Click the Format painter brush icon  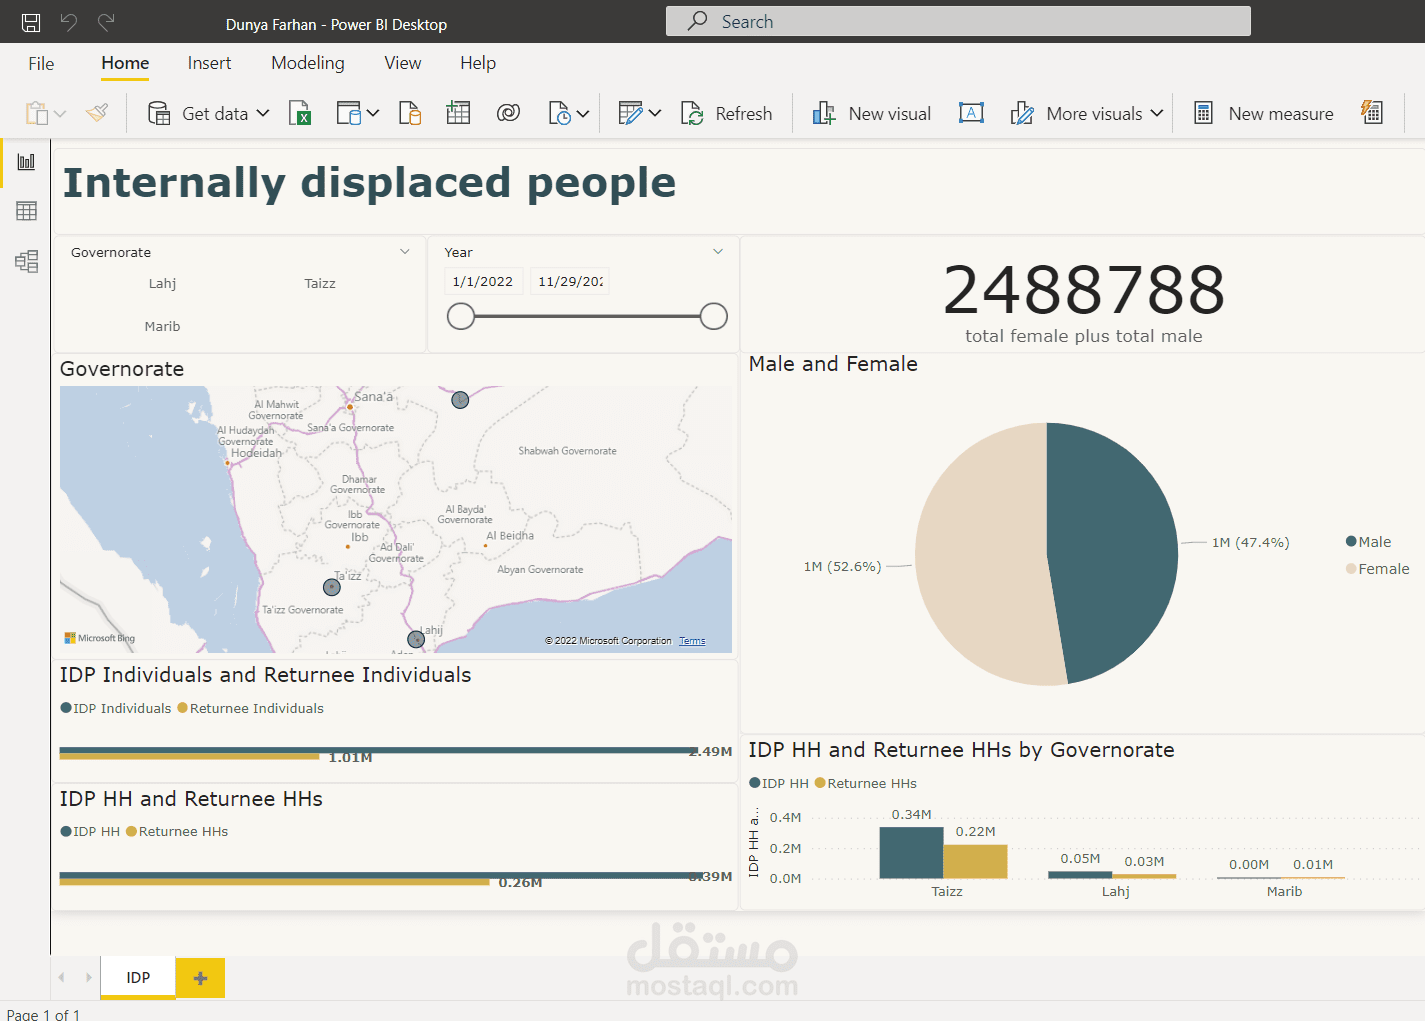point(97,113)
